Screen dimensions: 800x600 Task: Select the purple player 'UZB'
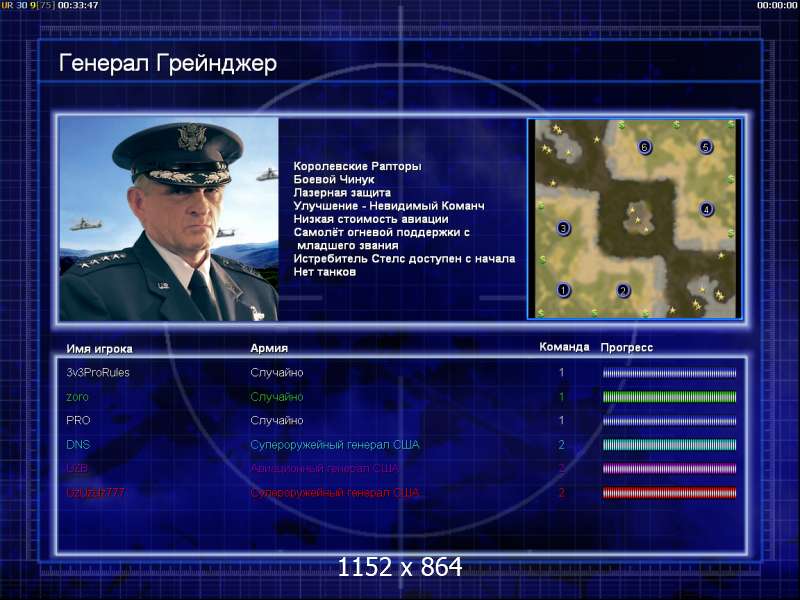pos(77,468)
